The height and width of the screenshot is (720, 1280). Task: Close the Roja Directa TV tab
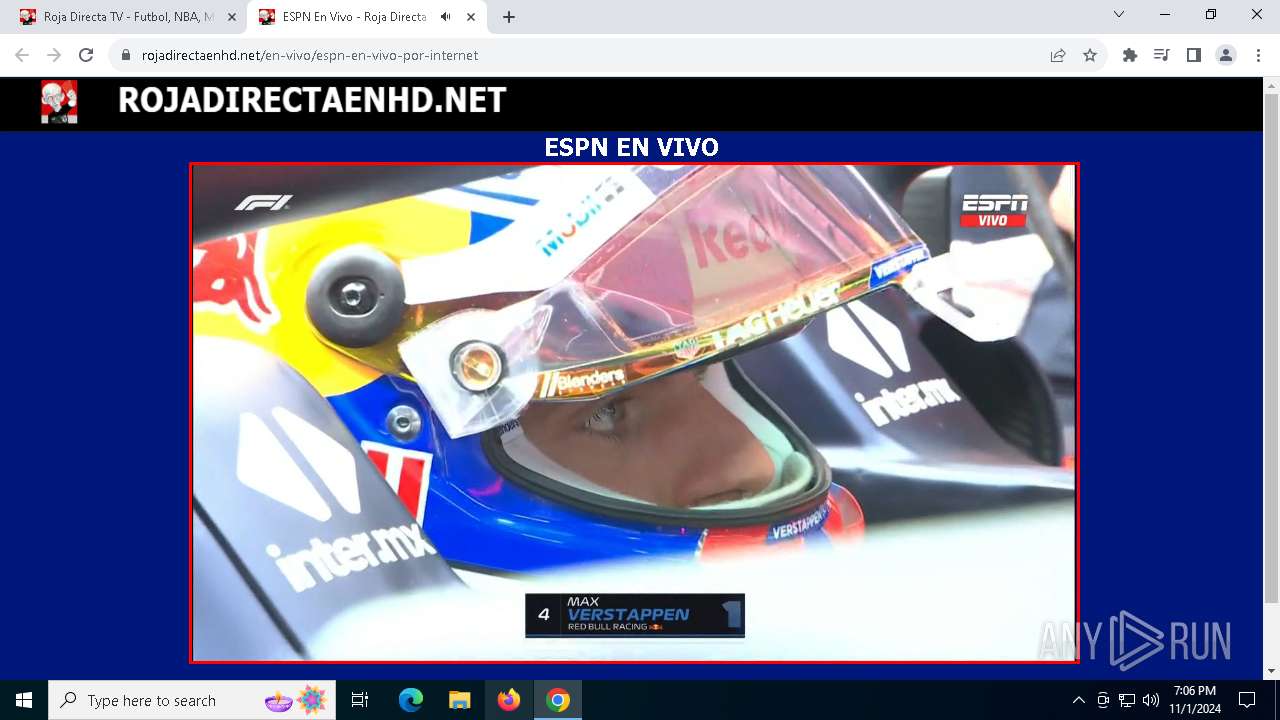(232, 17)
